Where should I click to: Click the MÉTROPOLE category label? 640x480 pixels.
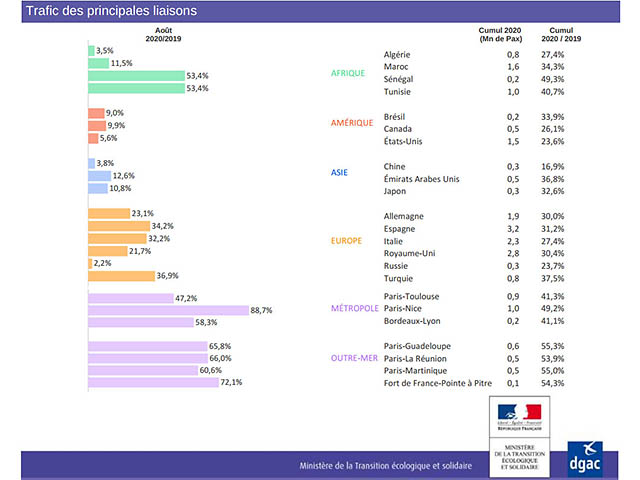tap(355, 308)
